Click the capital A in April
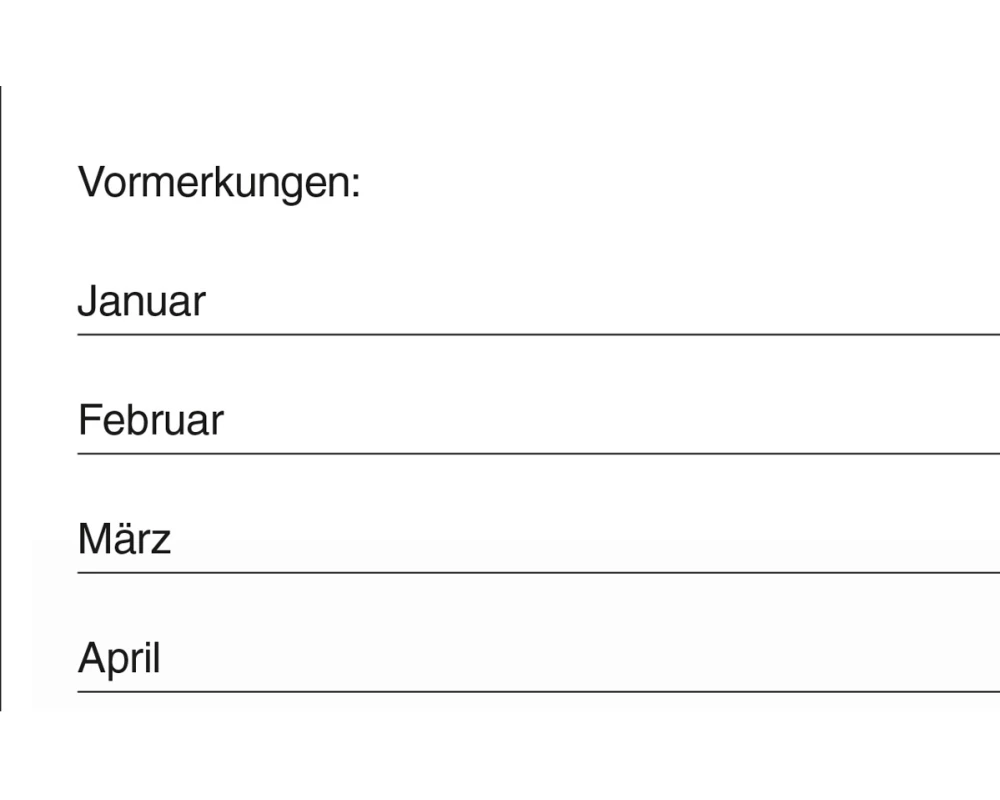The width and height of the screenshot is (1000, 800). (x=91, y=659)
